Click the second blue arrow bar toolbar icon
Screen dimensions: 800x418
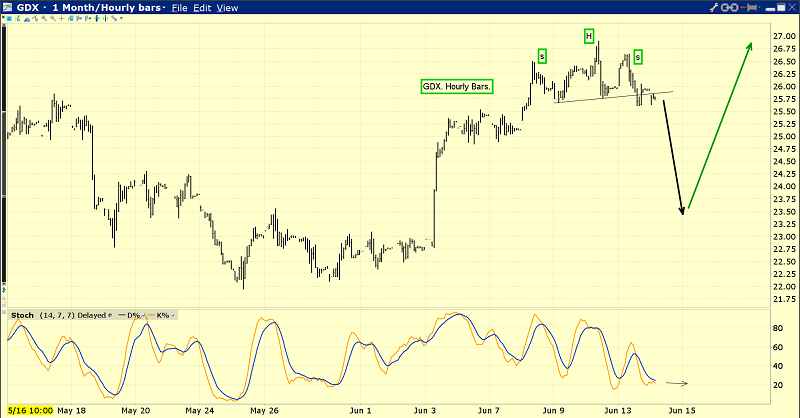coord(88,18)
